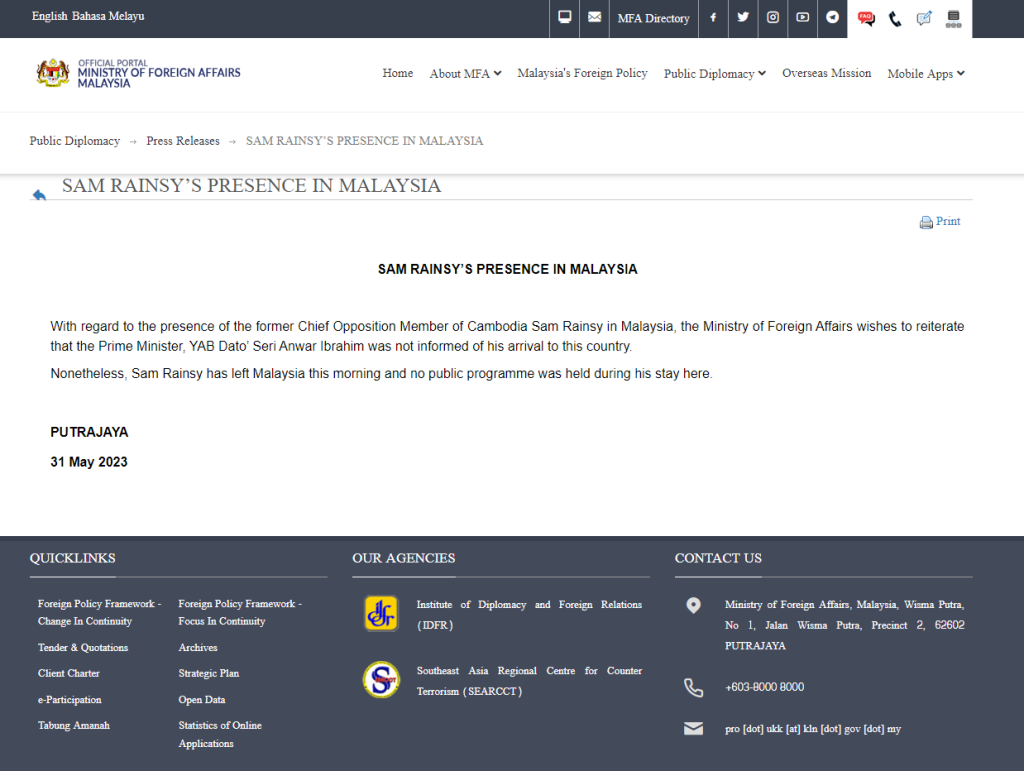This screenshot has height=771, width=1024.
Task: Click the YouTube icon
Action: (x=803, y=18)
